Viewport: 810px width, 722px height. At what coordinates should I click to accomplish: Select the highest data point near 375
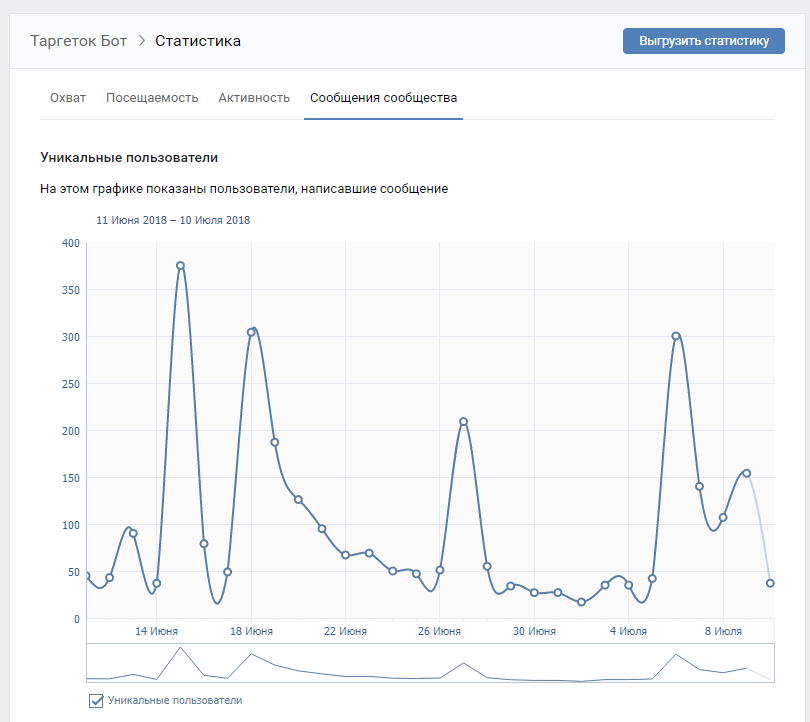click(x=180, y=266)
